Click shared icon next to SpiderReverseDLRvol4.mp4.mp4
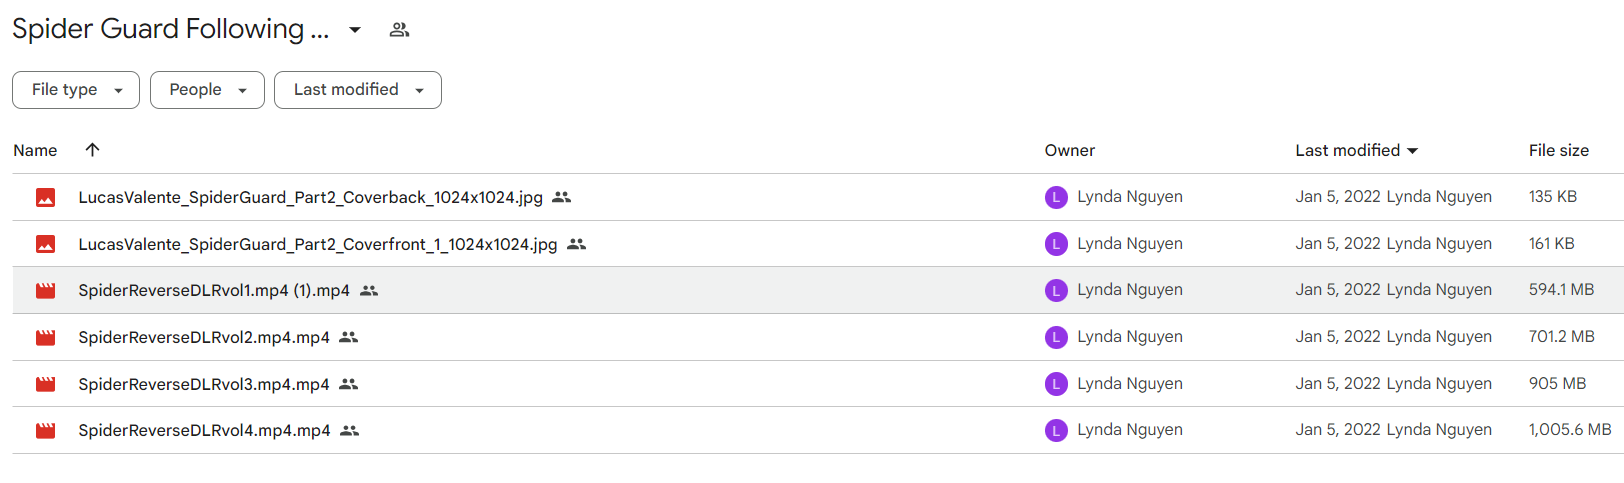Viewport: 1624px width, 483px height. 349,431
